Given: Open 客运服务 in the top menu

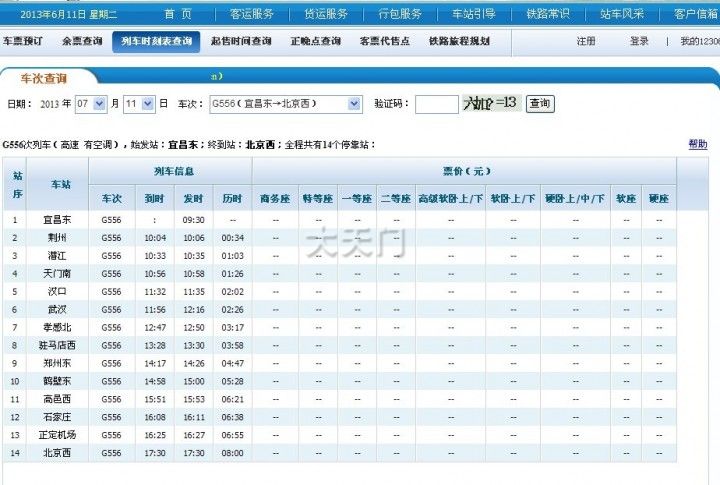Looking at the screenshot, I should [251, 13].
